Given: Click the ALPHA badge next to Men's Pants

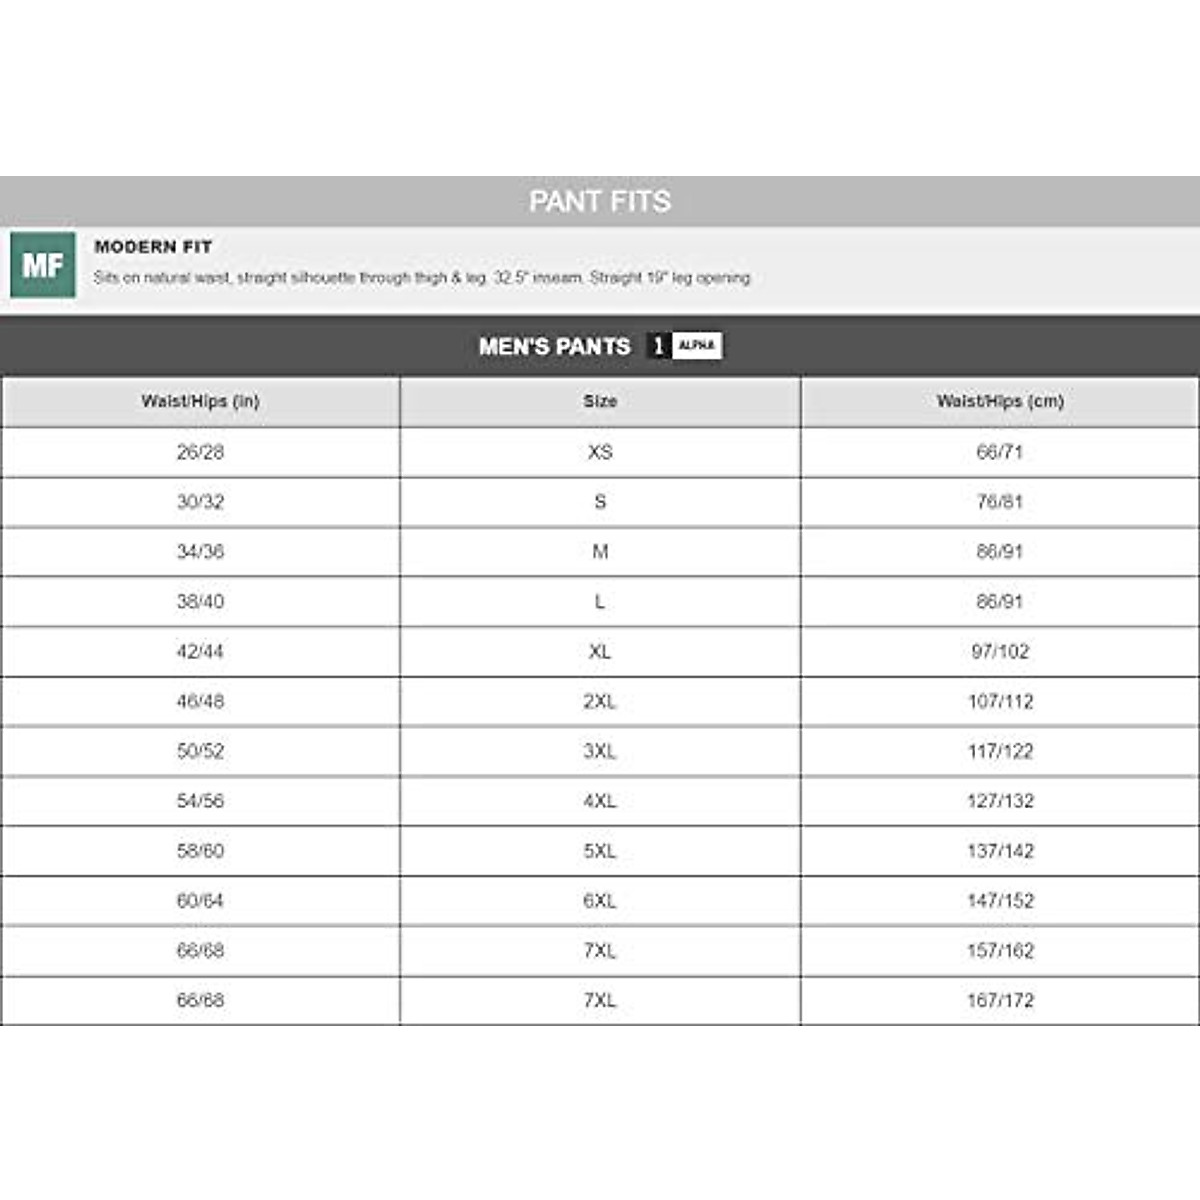Looking at the screenshot, I should click(x=697, y=346).
